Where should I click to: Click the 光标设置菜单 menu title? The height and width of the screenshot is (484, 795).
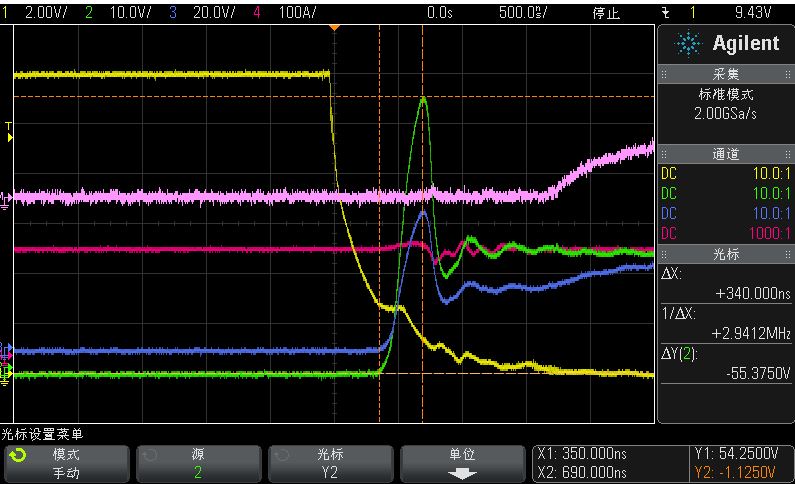click(42, 434)
